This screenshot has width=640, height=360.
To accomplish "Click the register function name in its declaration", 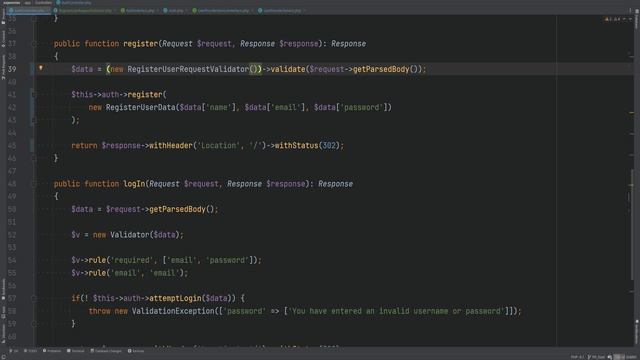I will 141,44.
